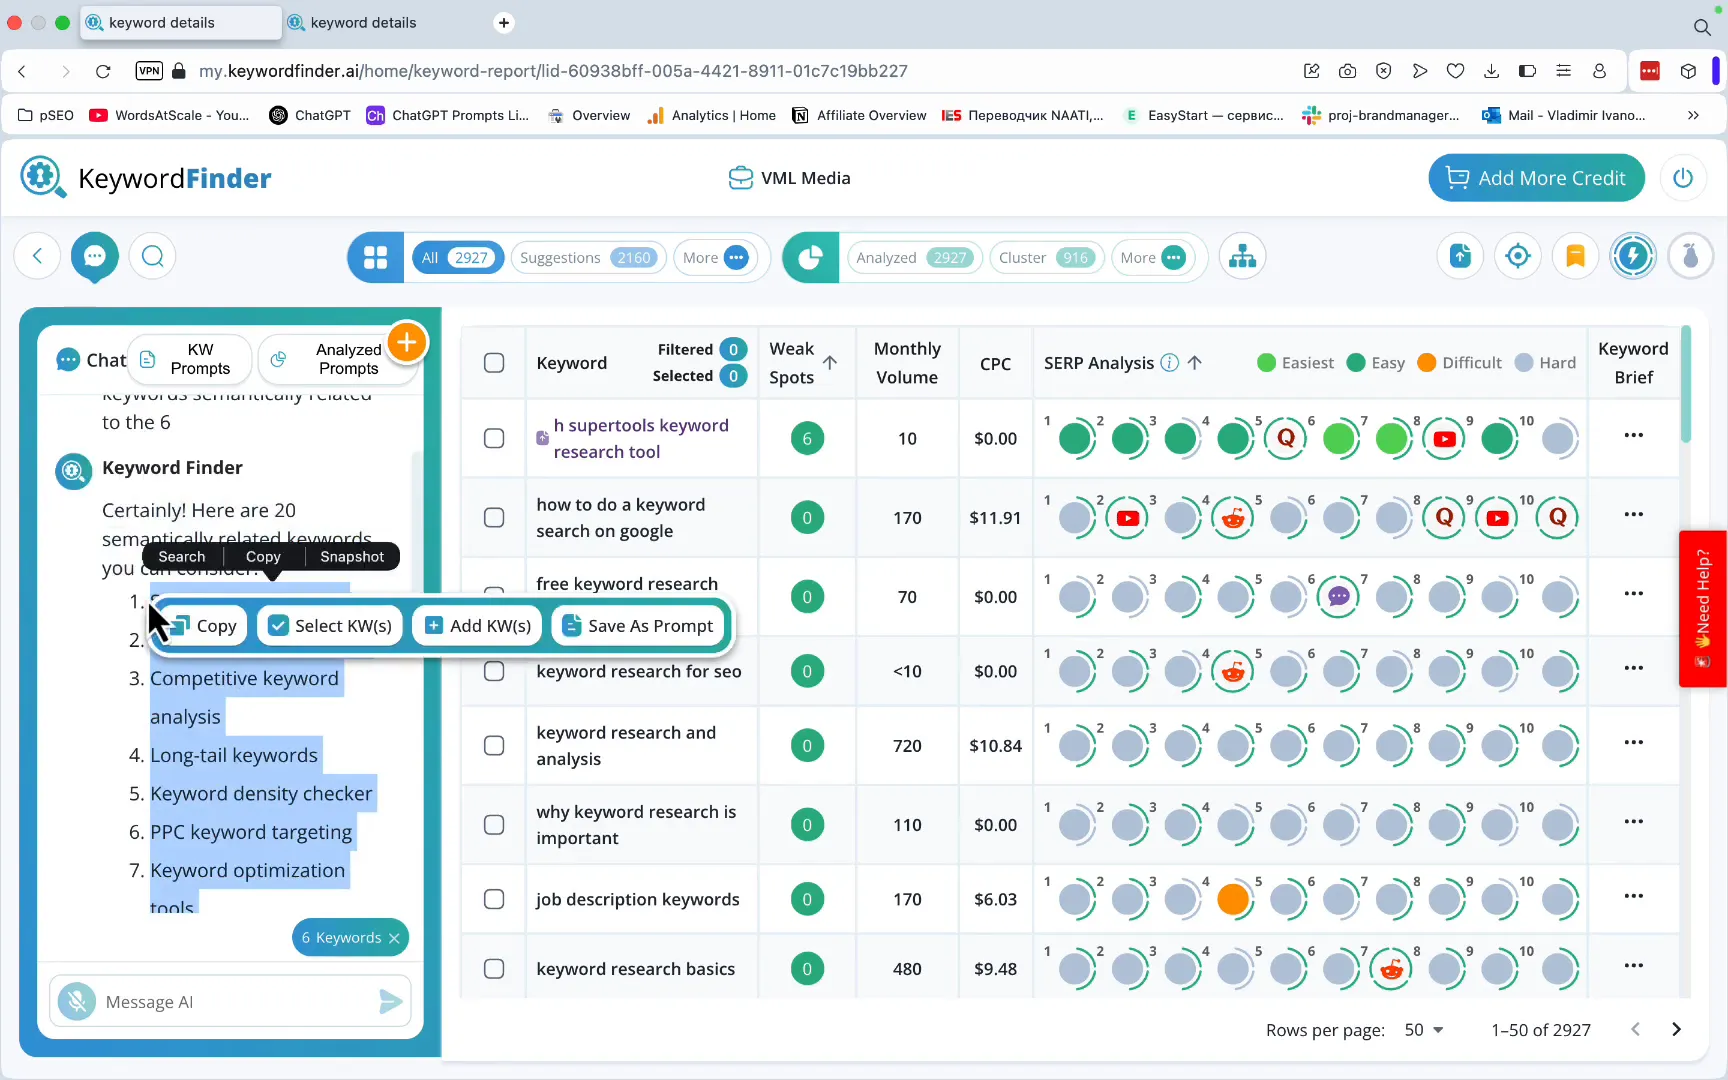The image size is (1728, 1080).
Task: Click Snapshot in dark tooltip menu
Action: (x=352, y=557)
